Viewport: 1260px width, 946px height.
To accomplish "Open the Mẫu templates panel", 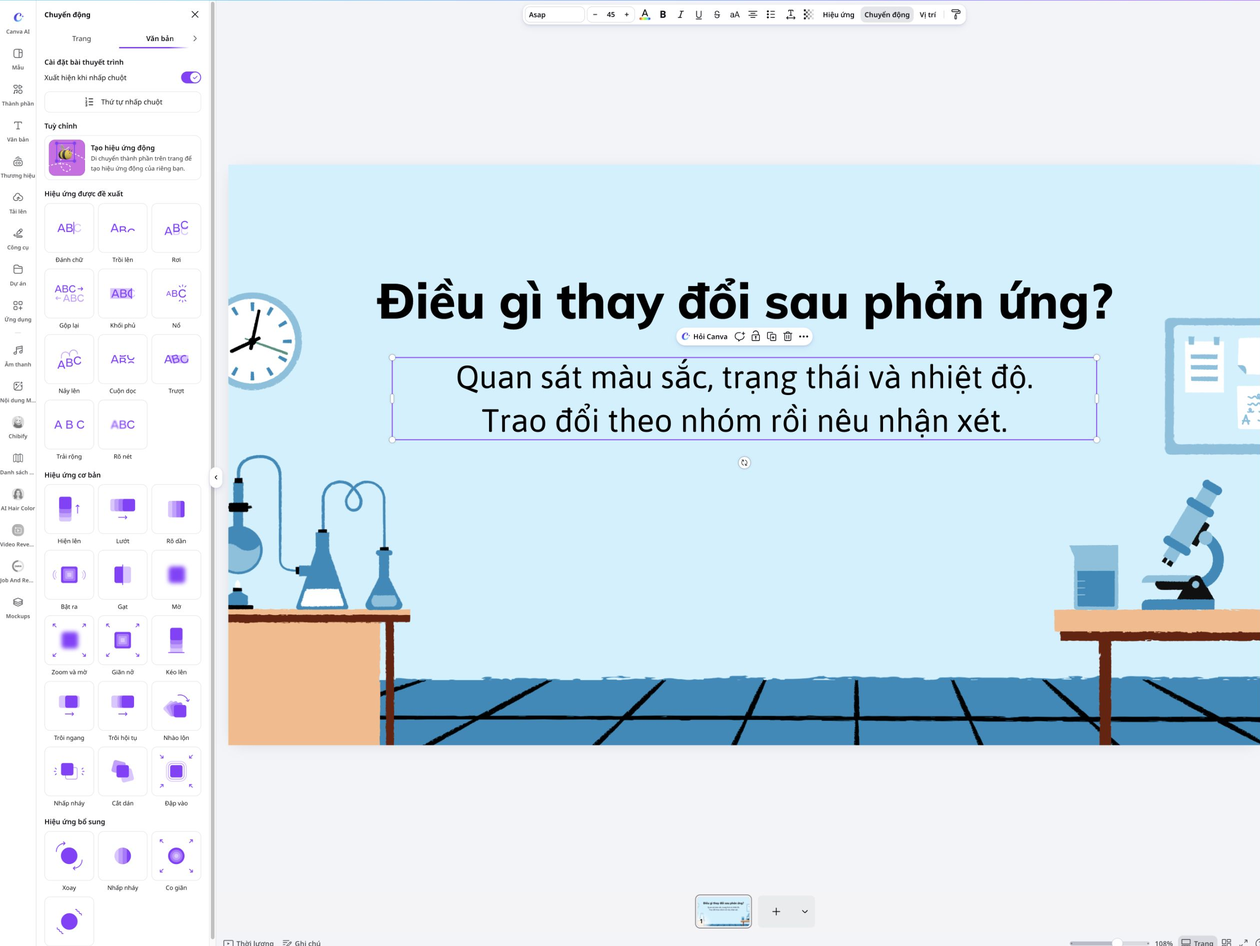I will 18,58.
